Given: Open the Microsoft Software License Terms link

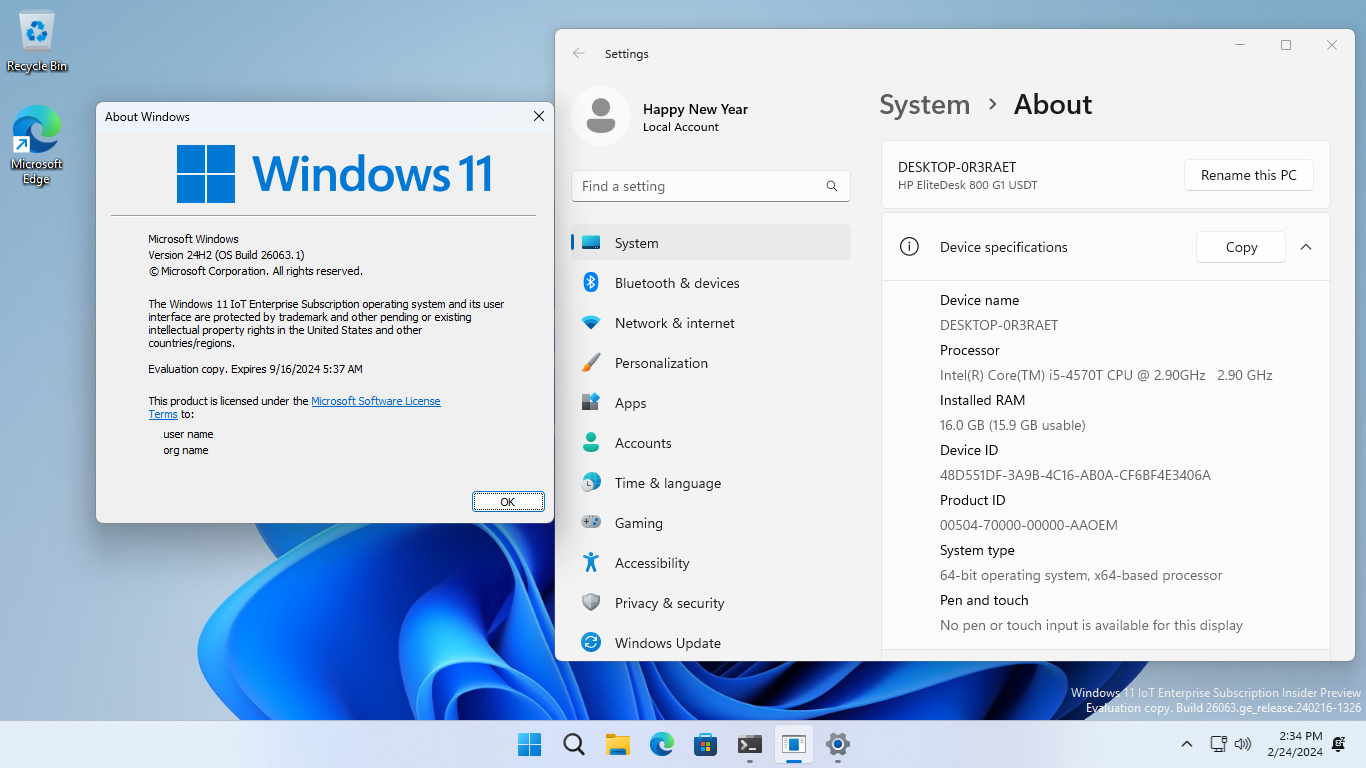Looking at the screenshot, I should click(x=375, y=401).
